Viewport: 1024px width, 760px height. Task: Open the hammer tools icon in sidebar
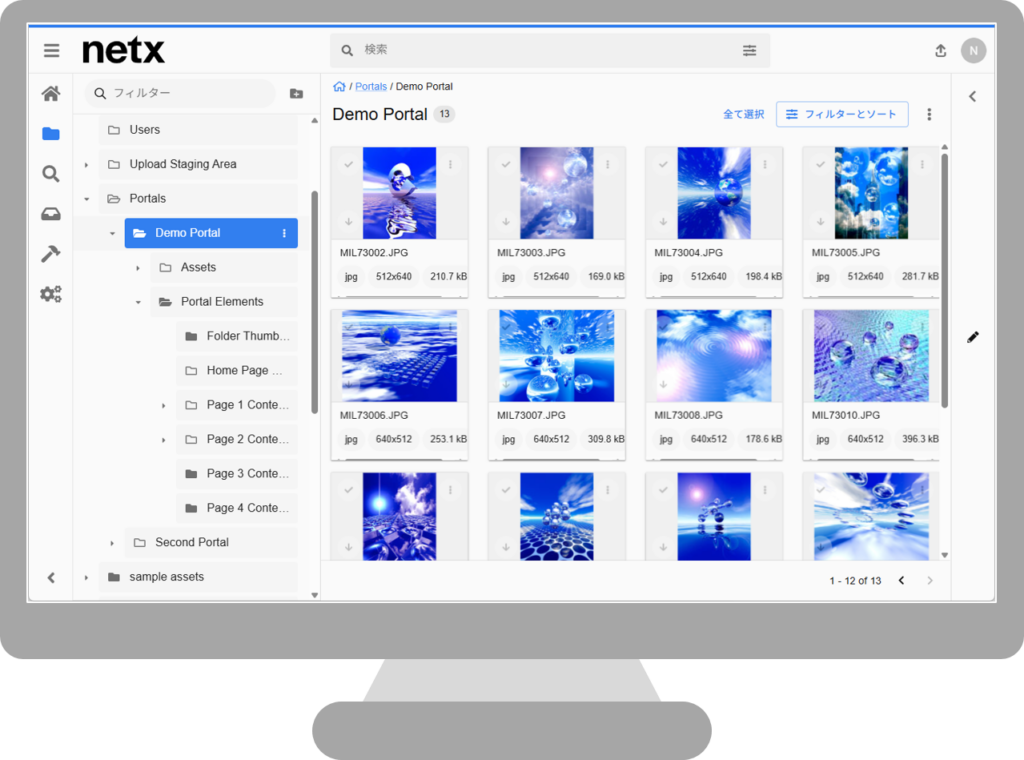coord(50,254)
